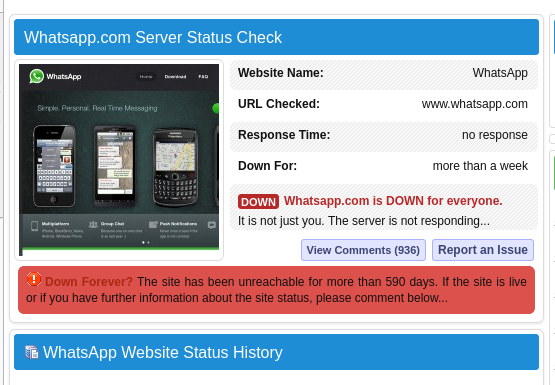Open the View Comments (936) button
Image resolution: width=555 pixels, height=385 pixels.
(363, 250)
